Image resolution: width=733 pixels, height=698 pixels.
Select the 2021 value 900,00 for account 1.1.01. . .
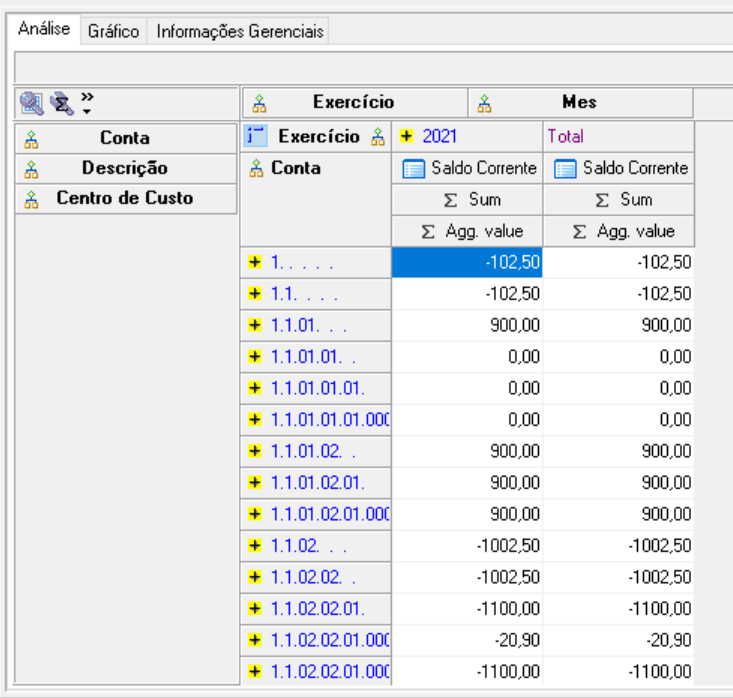tap(467, 325)
